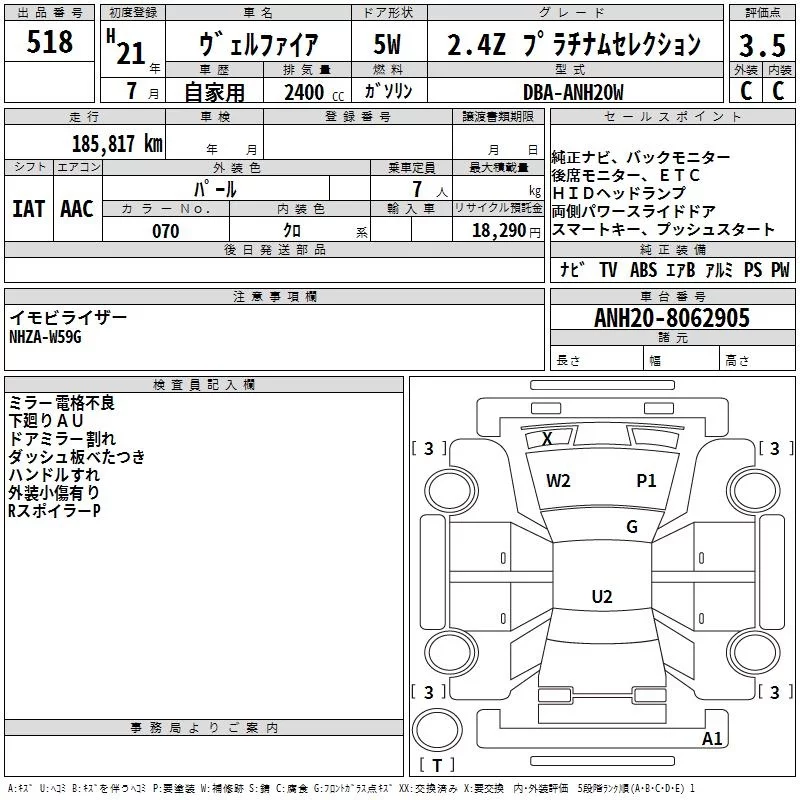Screen dimensions: 800x800
Task: Click the car name ヴェルファイア
Action: pos(258,44)
